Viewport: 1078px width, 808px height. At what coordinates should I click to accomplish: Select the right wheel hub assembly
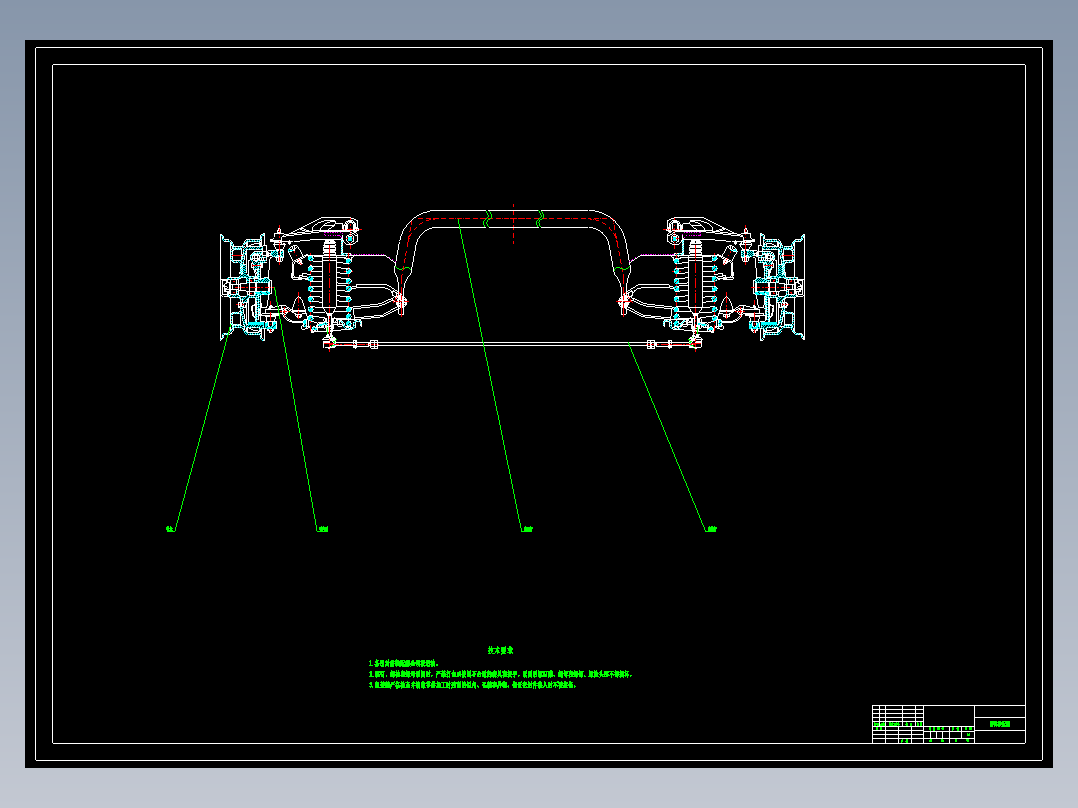click(780, 287)
